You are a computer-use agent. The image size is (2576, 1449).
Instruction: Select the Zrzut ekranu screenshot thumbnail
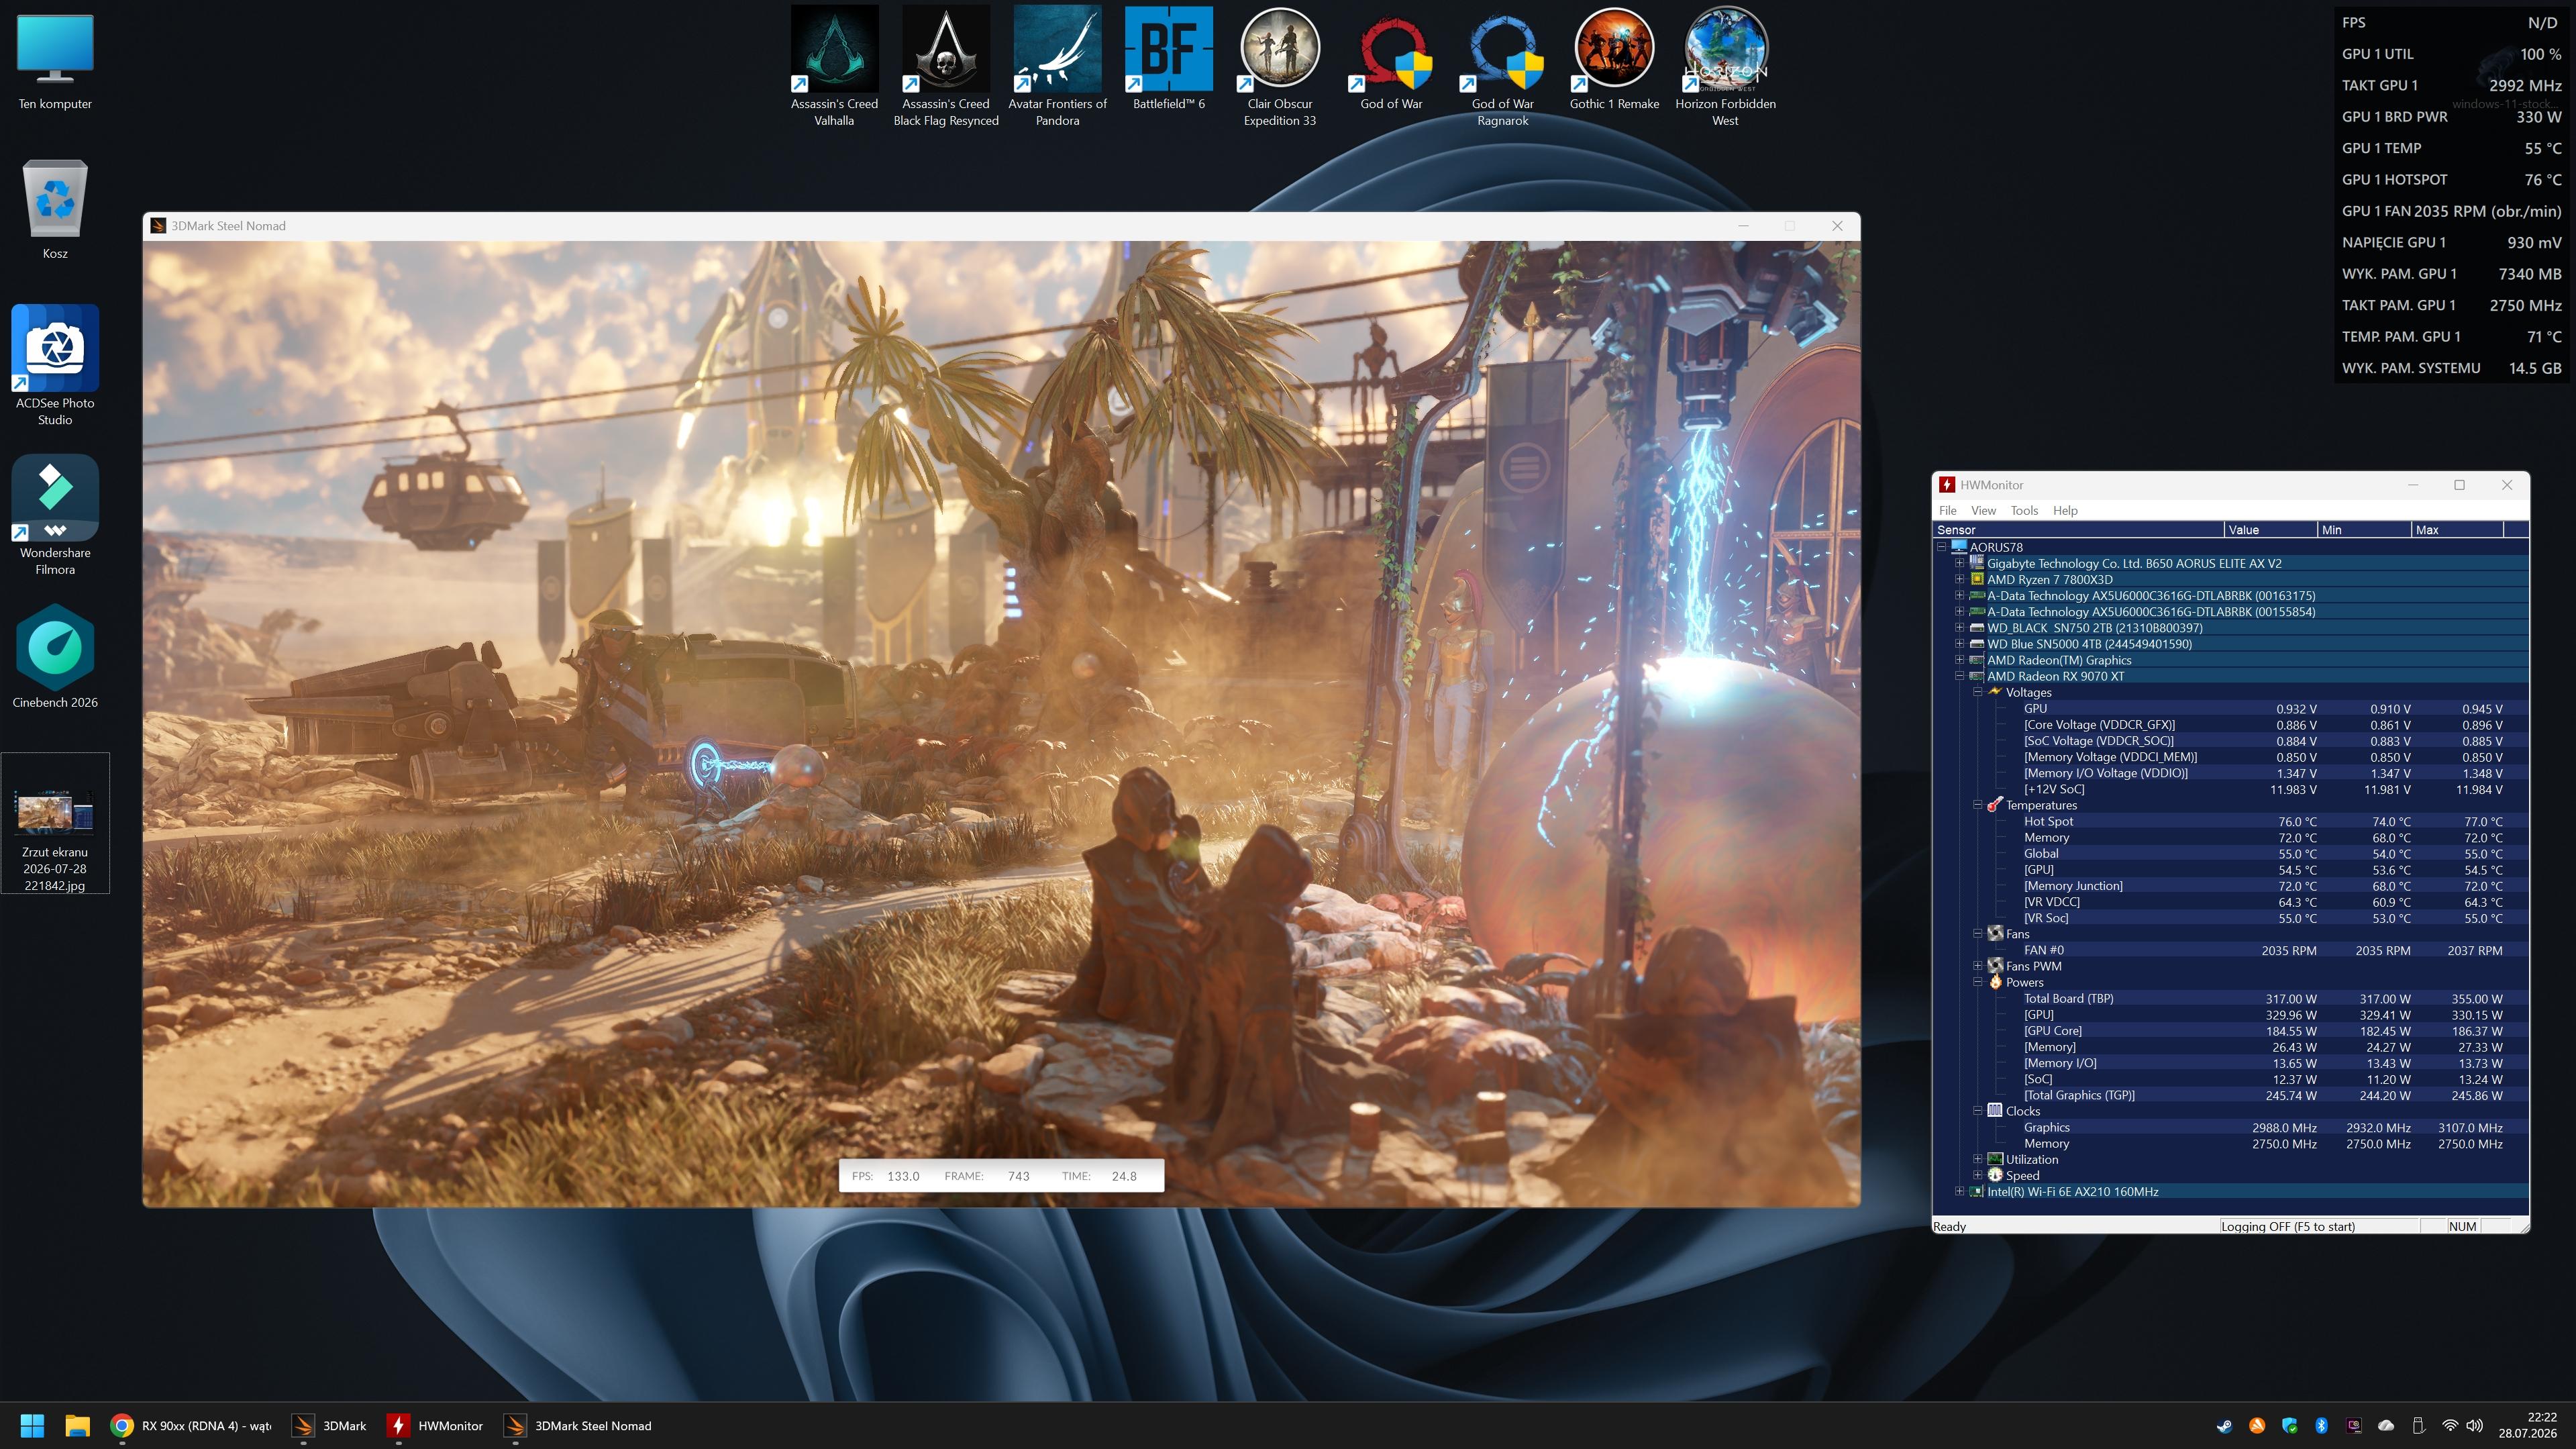coord(55,823)
